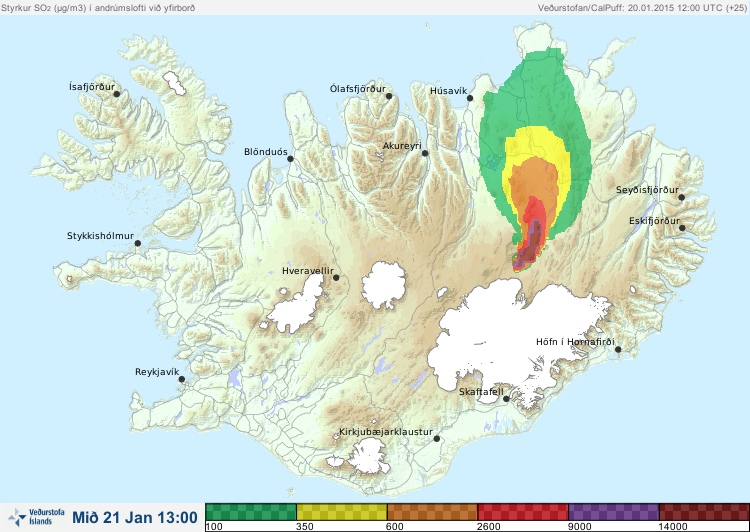
Task: Click the legend value '600'
Action: coord(395,527)
